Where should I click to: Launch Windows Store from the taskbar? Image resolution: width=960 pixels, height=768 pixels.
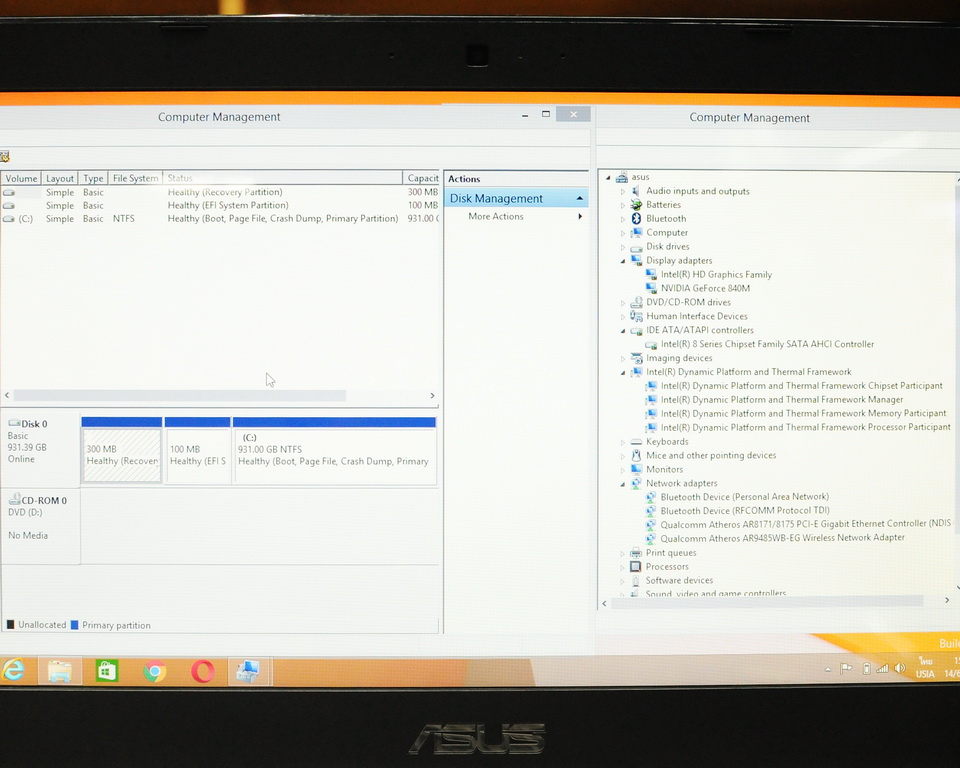(x=107, y=671)
